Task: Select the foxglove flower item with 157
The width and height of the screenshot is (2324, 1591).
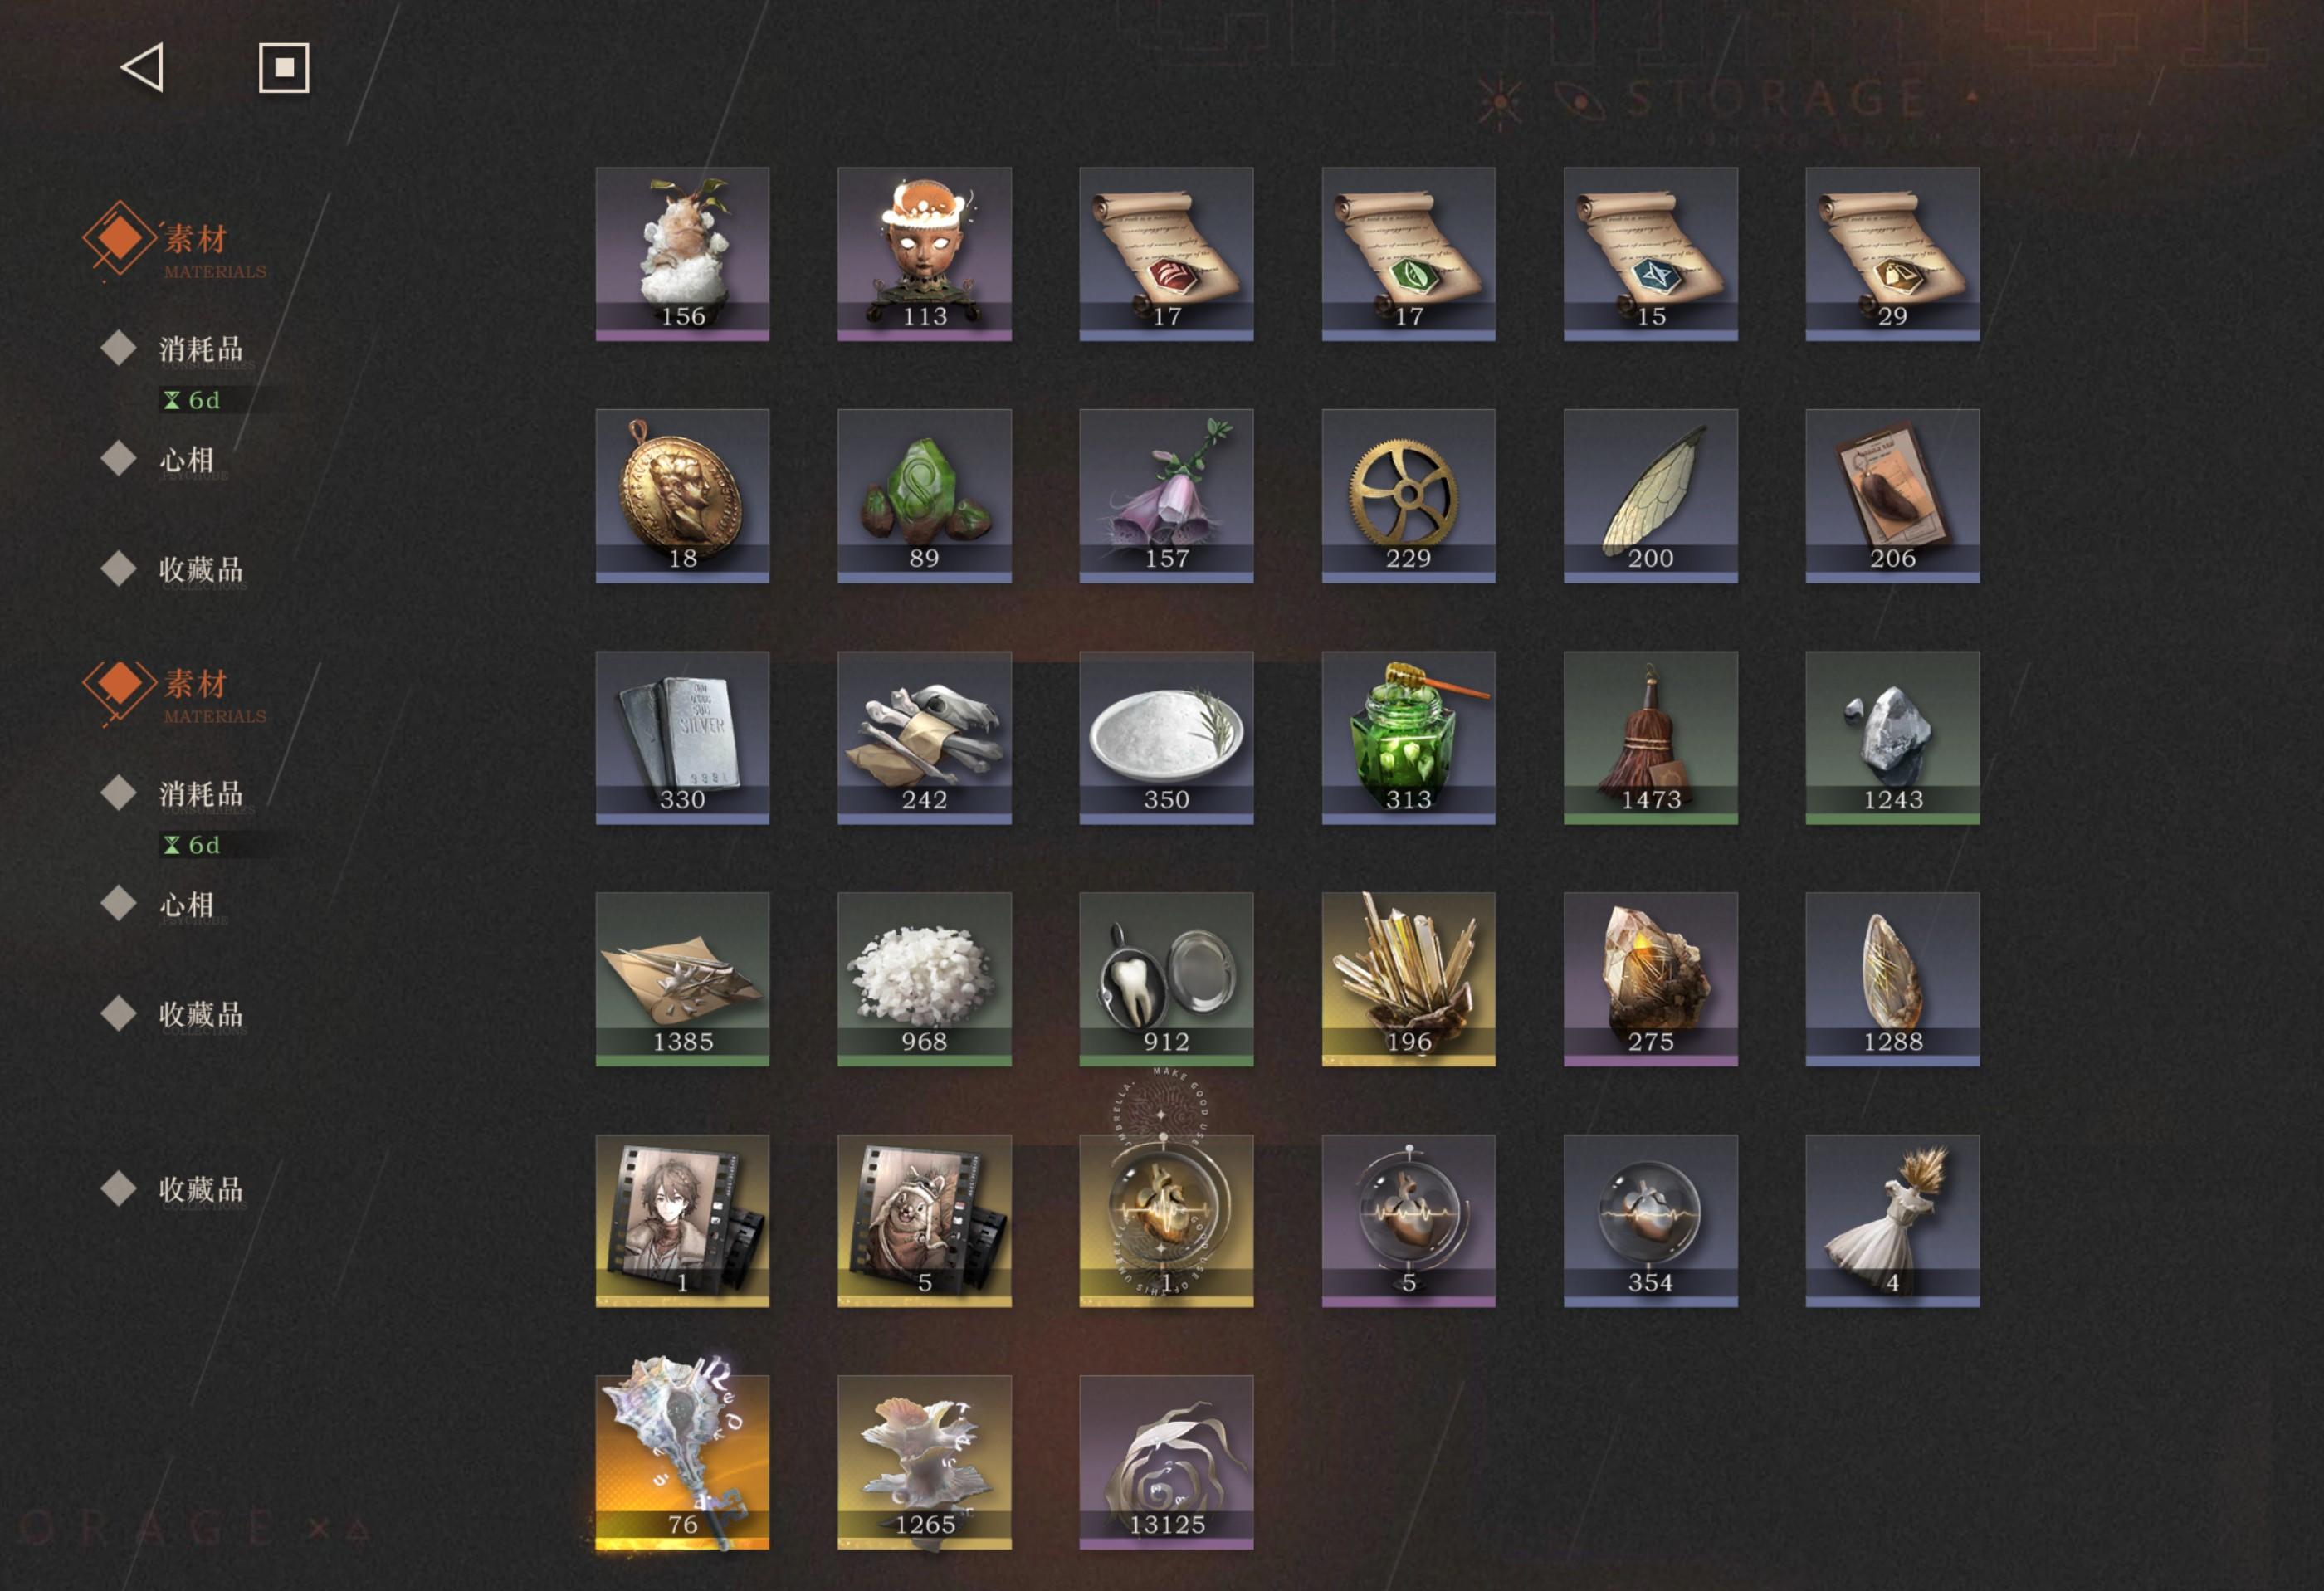Action: tap(1166, 495)
